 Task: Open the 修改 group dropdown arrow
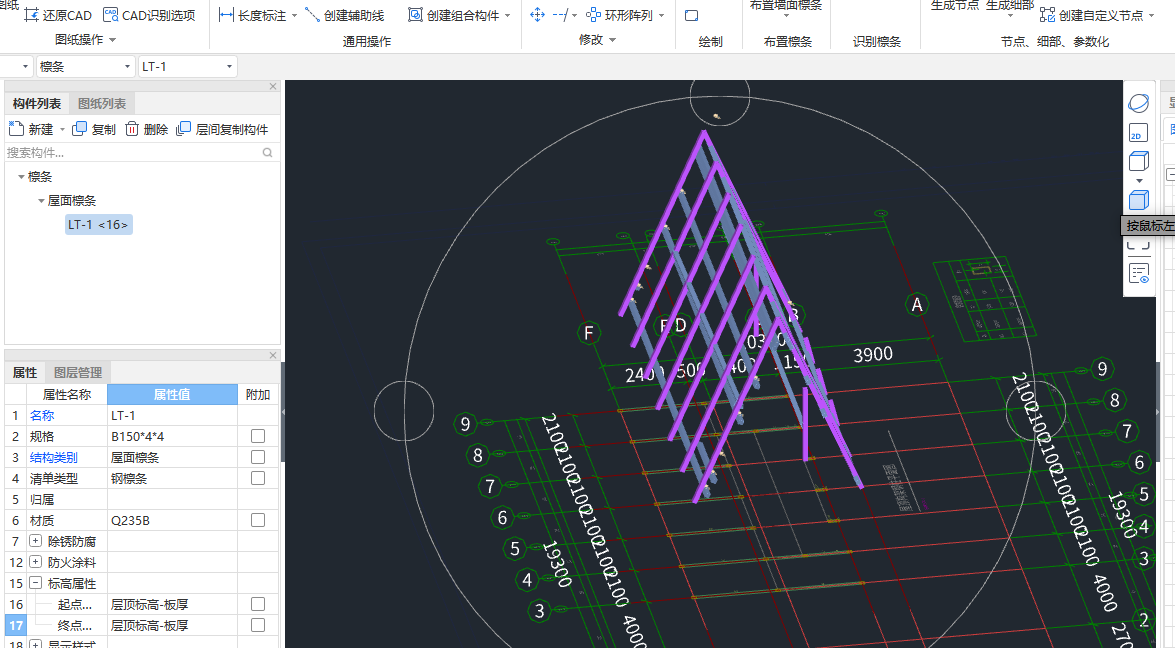click(x=612, y=40)
